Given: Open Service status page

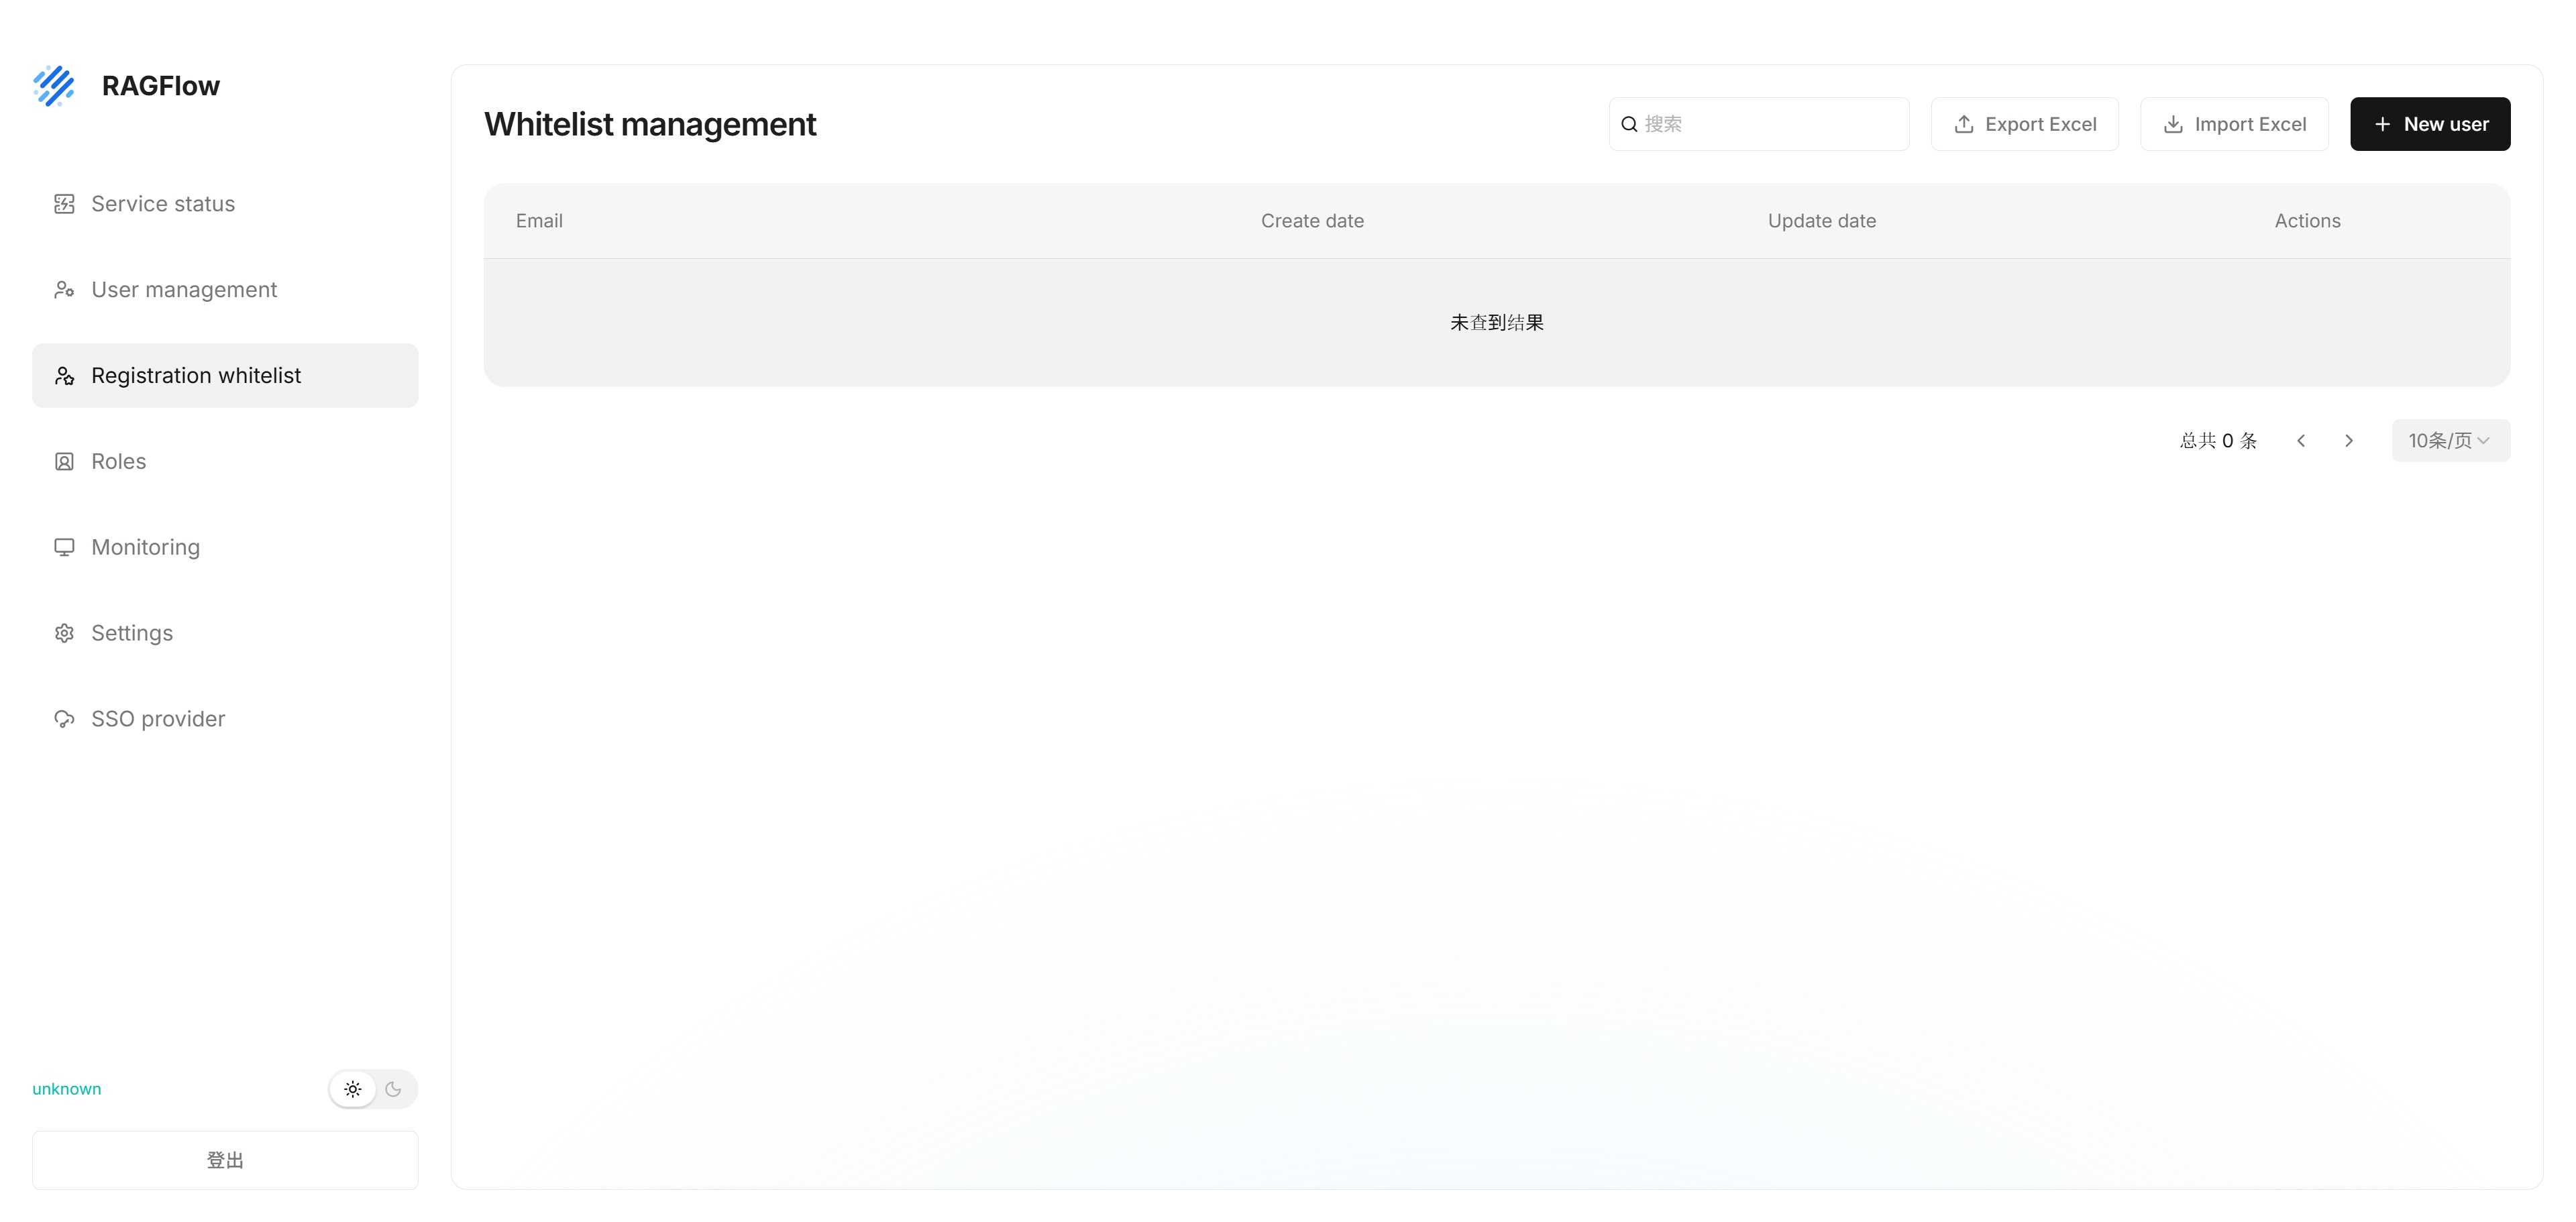Looking at the screenshot, I should pos(225,204).
